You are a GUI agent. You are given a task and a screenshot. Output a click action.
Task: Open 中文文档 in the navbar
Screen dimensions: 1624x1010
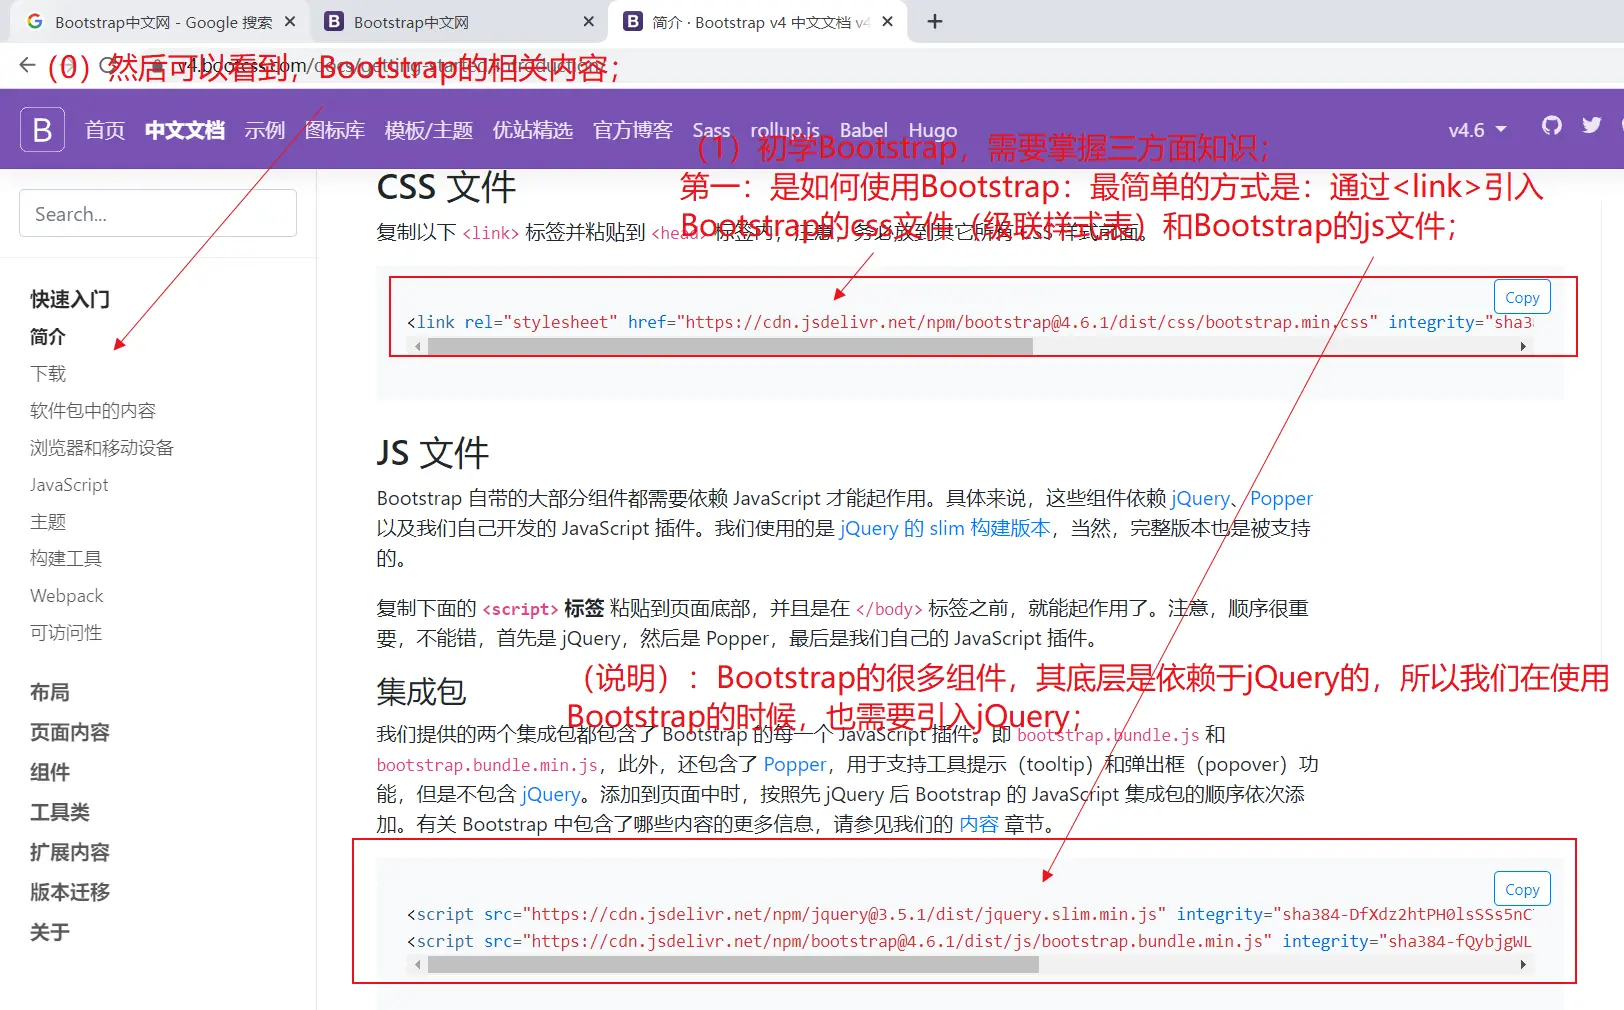tap(185, 130)
